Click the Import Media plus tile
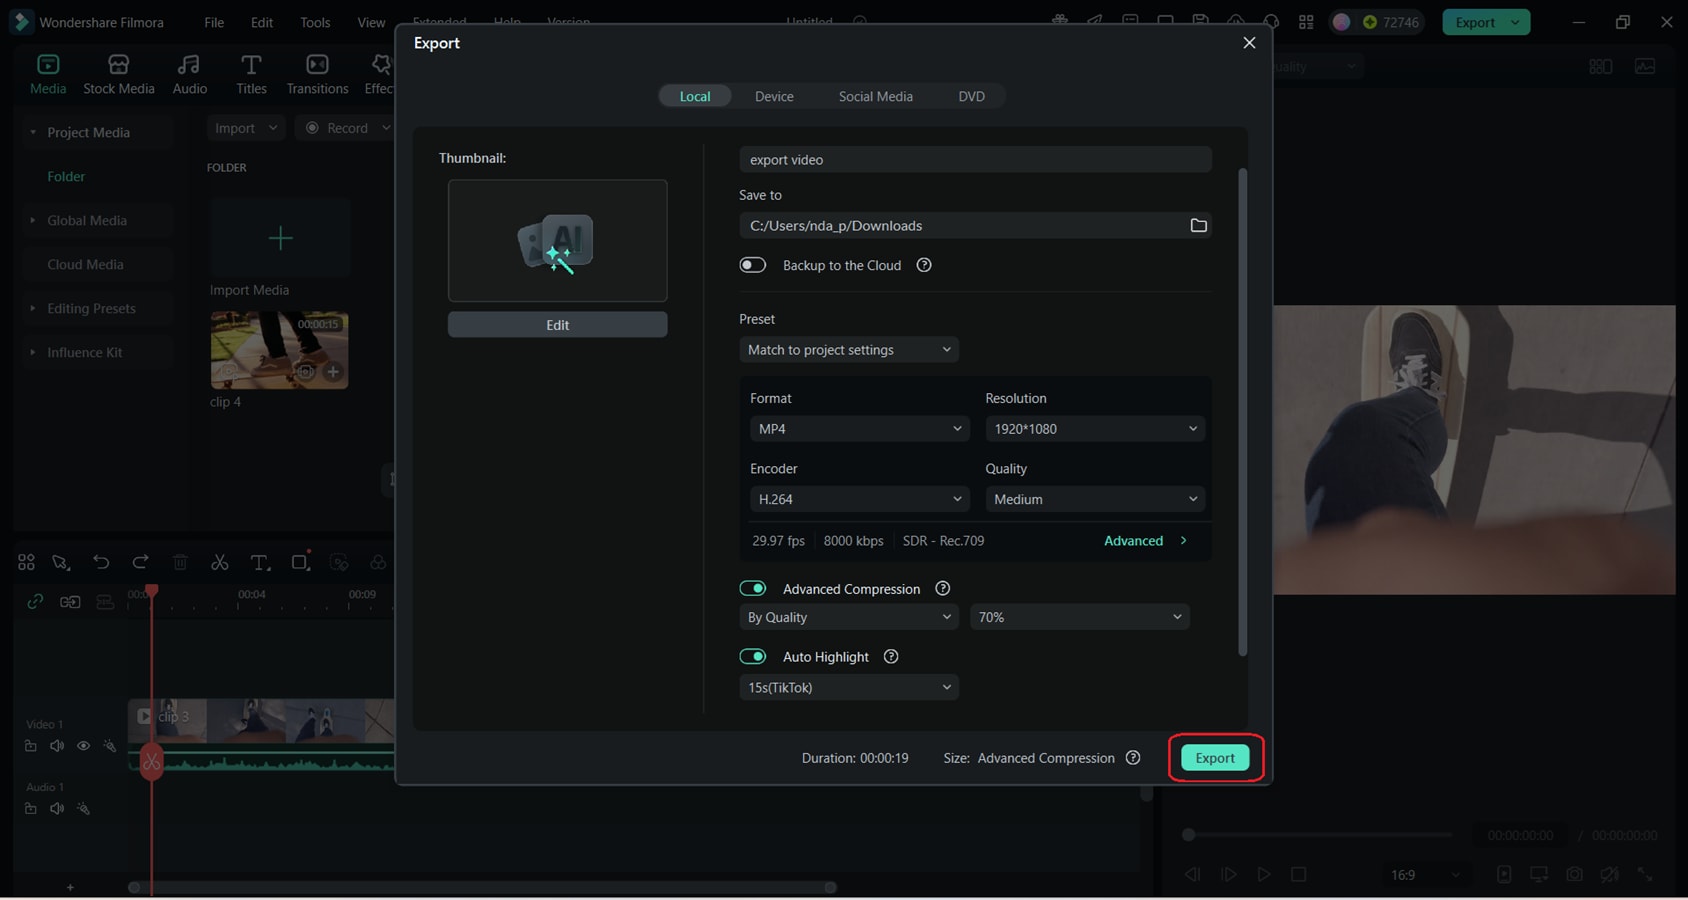 [x=280, y=237]
